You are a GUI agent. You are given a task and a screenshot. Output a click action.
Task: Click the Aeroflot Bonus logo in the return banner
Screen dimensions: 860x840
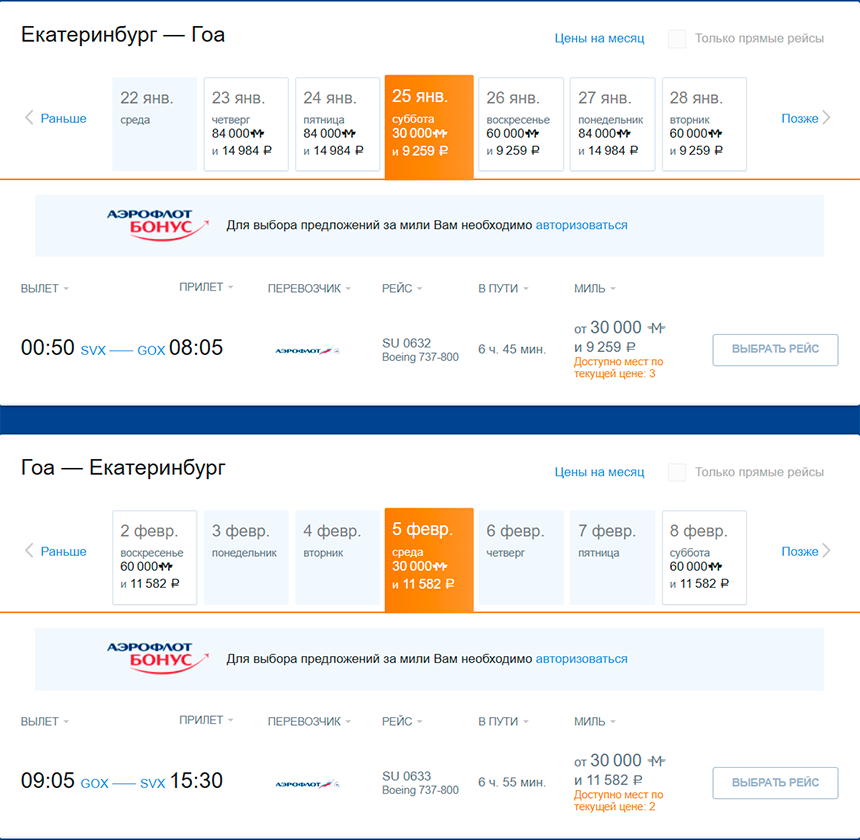(157, 658)
